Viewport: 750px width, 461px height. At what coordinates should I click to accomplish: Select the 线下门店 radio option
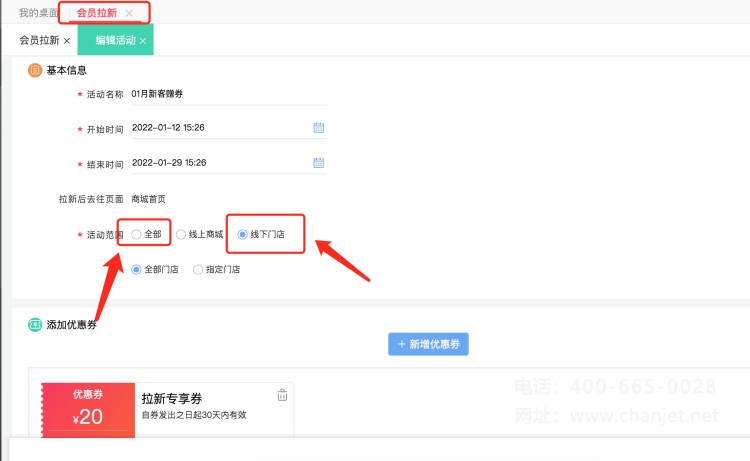243,234
